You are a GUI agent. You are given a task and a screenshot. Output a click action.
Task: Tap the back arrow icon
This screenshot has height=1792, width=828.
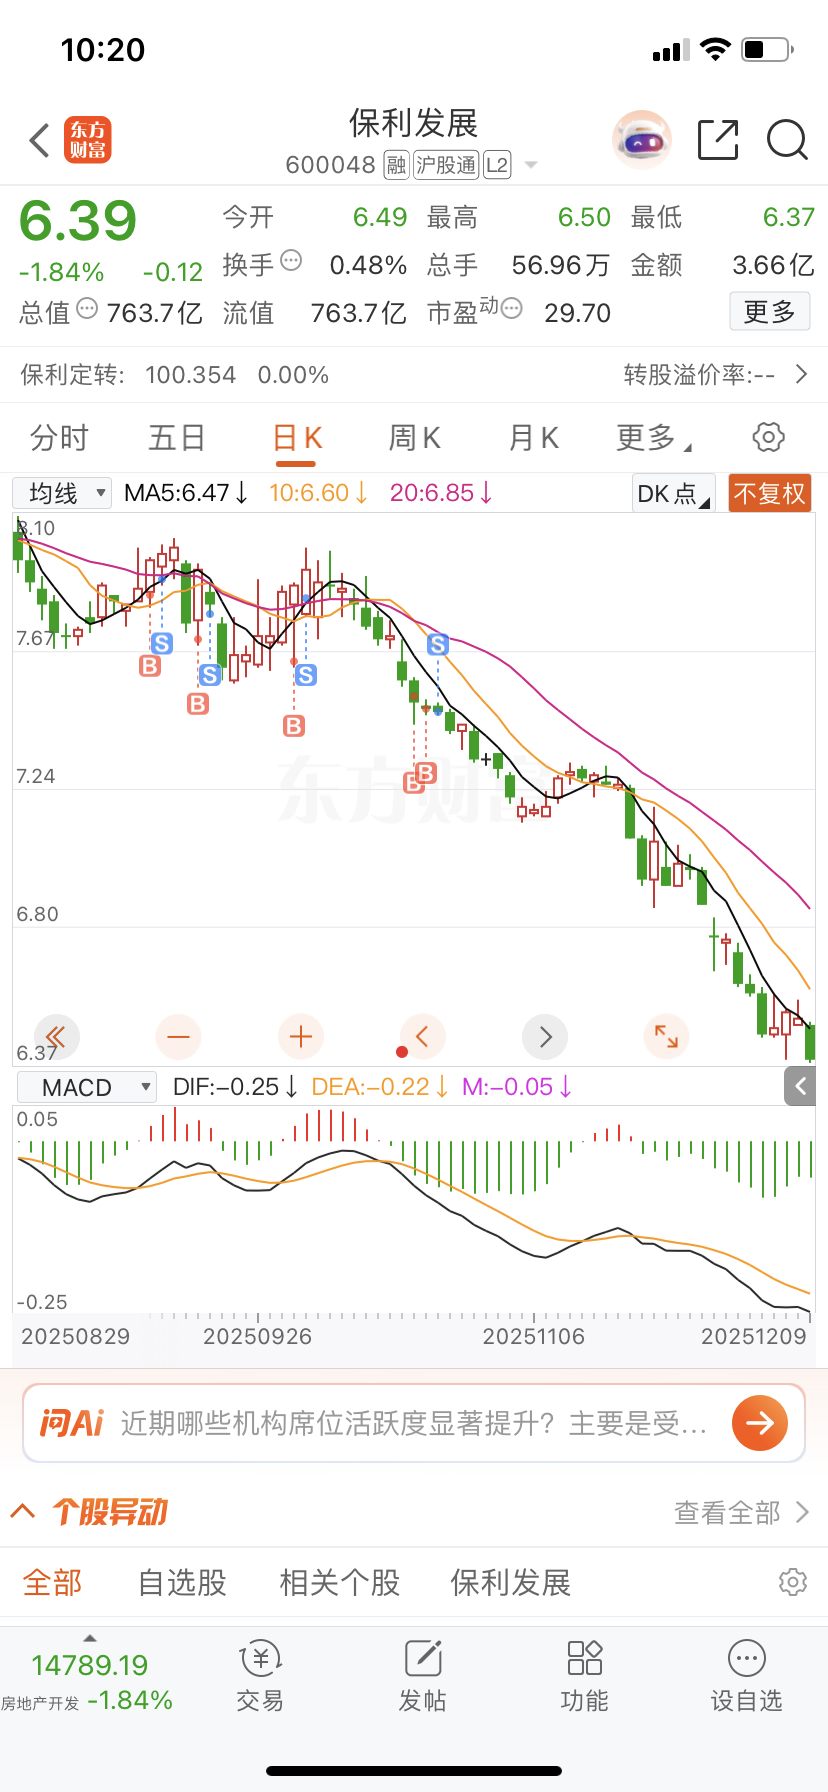coord(40,140)
